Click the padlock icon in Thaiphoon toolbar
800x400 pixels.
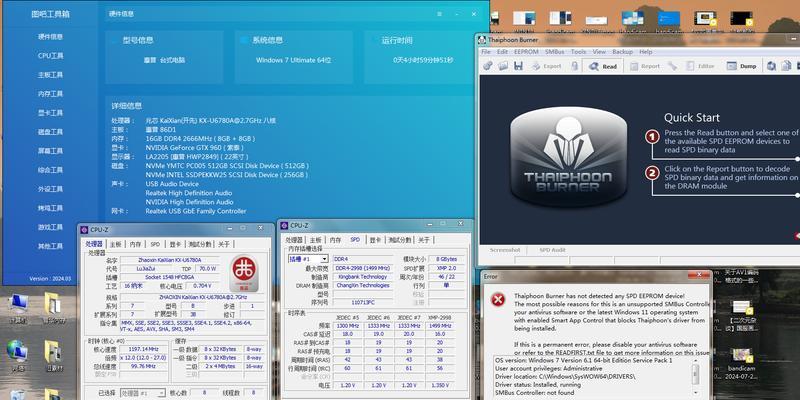click(574, 66)
